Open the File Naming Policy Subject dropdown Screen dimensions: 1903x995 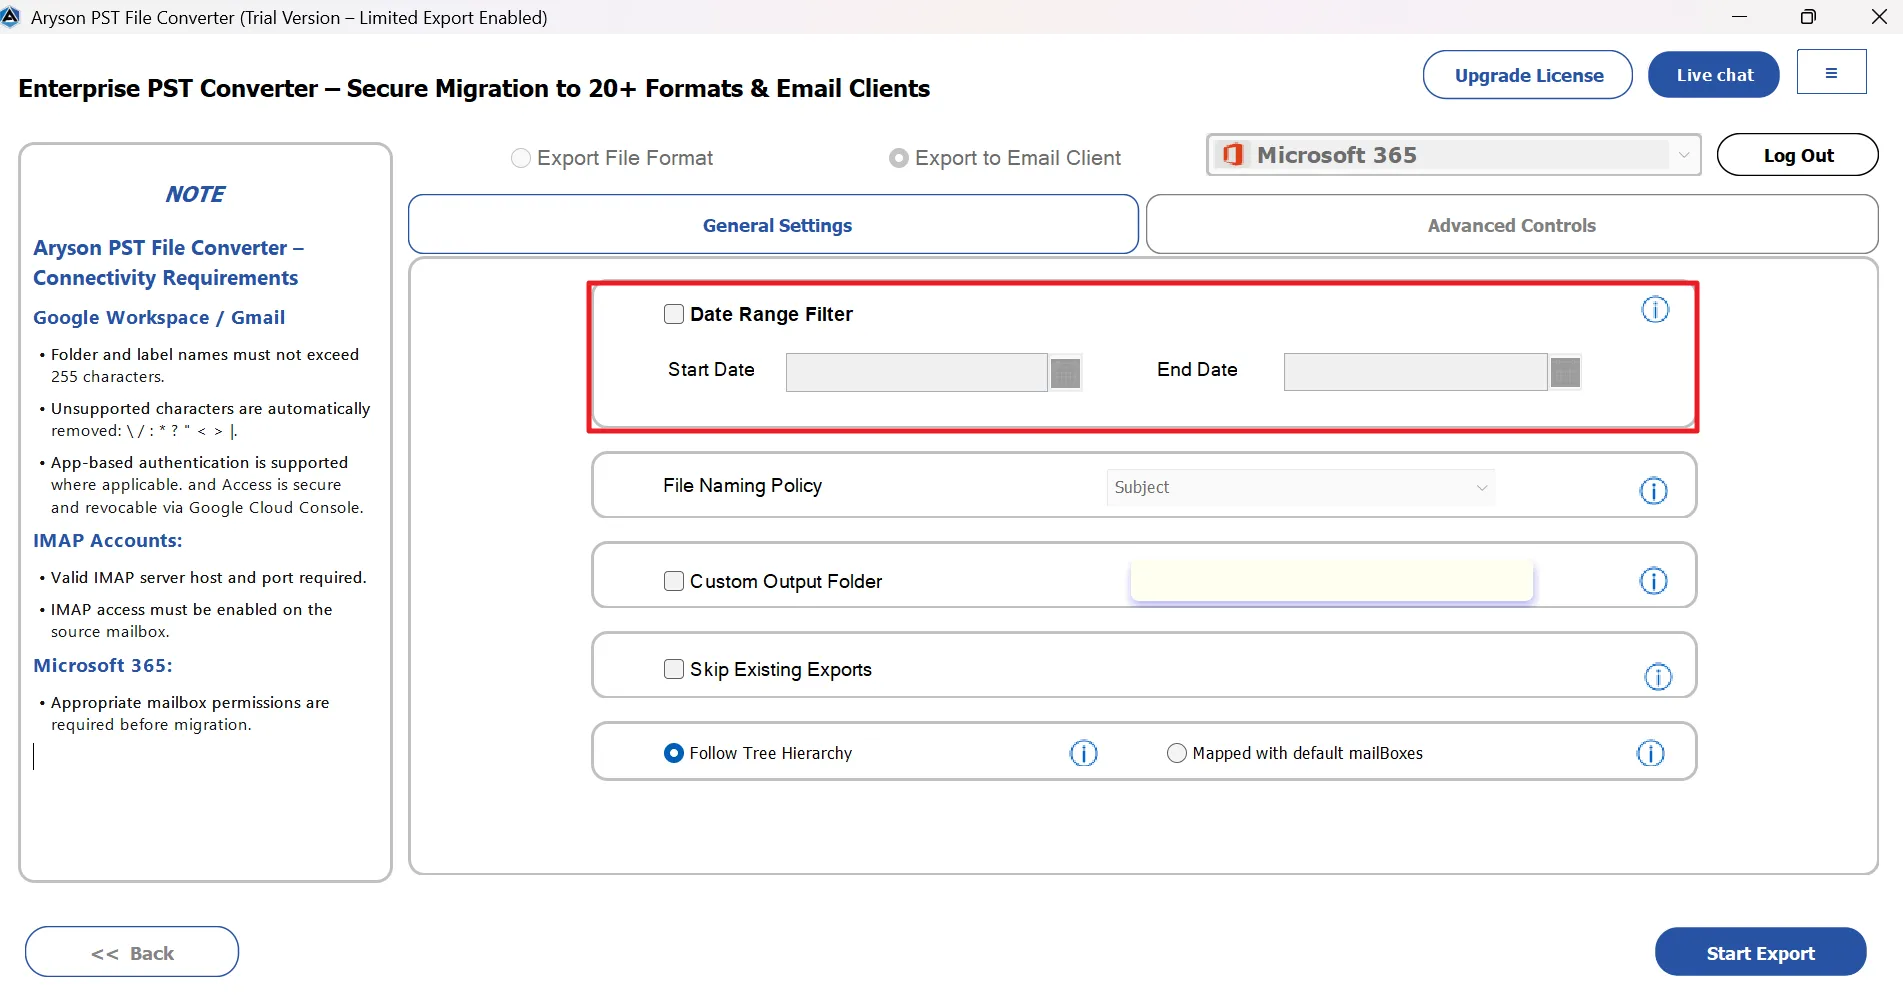tap(1300, 487)
